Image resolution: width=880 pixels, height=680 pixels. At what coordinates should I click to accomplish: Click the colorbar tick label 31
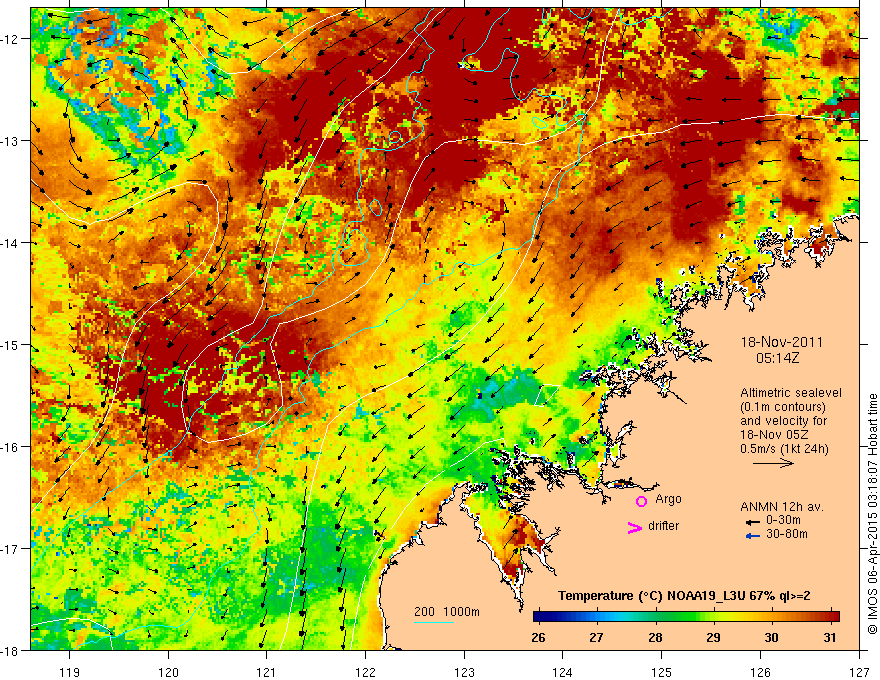coord(830,637)
